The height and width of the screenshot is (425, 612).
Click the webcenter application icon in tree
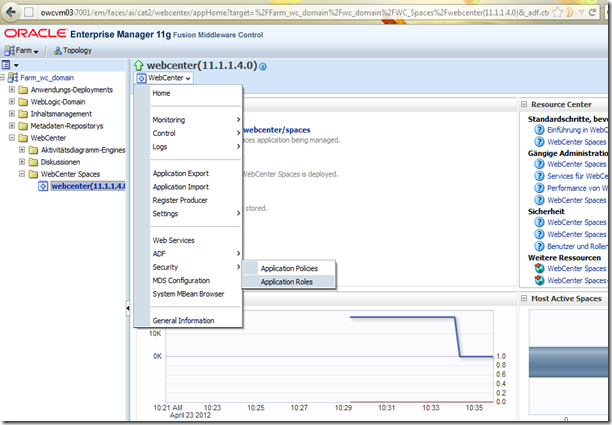43,186
